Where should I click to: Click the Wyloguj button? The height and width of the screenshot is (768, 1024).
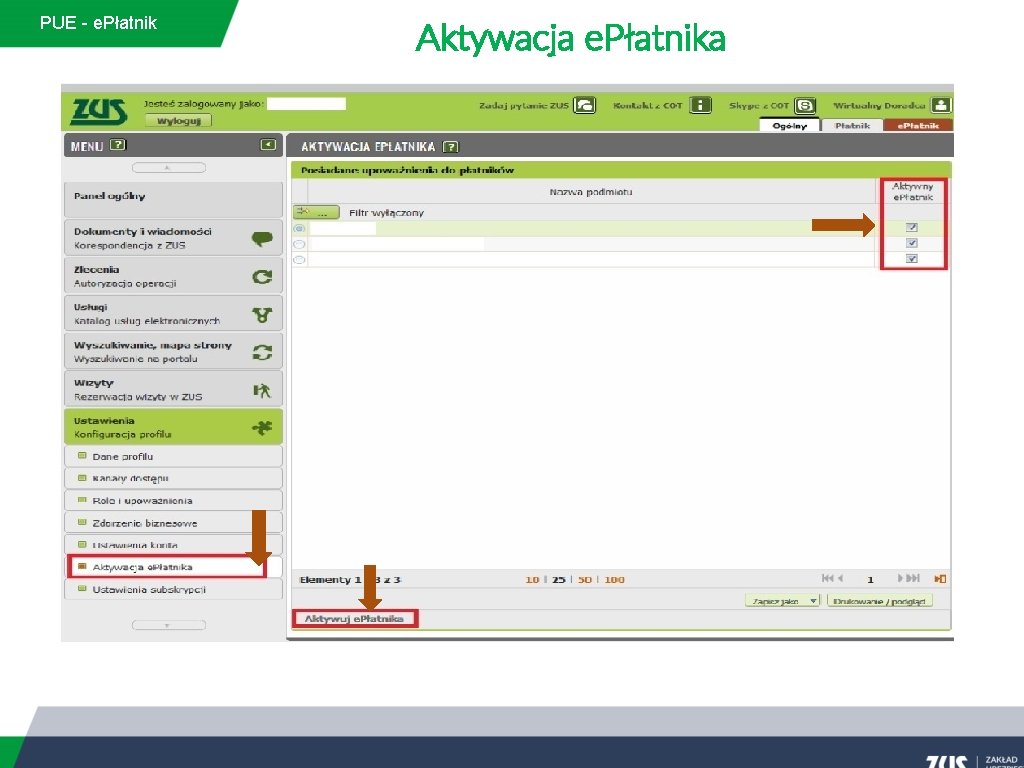point(178,121)
